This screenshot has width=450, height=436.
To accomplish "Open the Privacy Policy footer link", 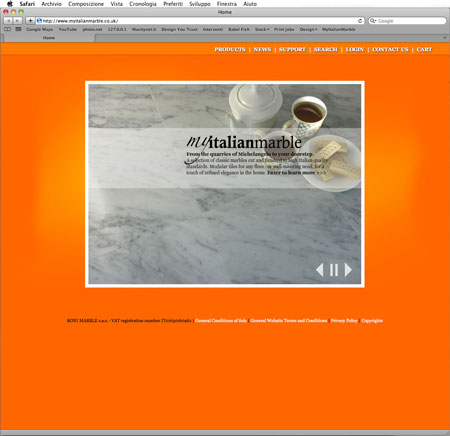I will pyautogui.click(x=344, y=320).
